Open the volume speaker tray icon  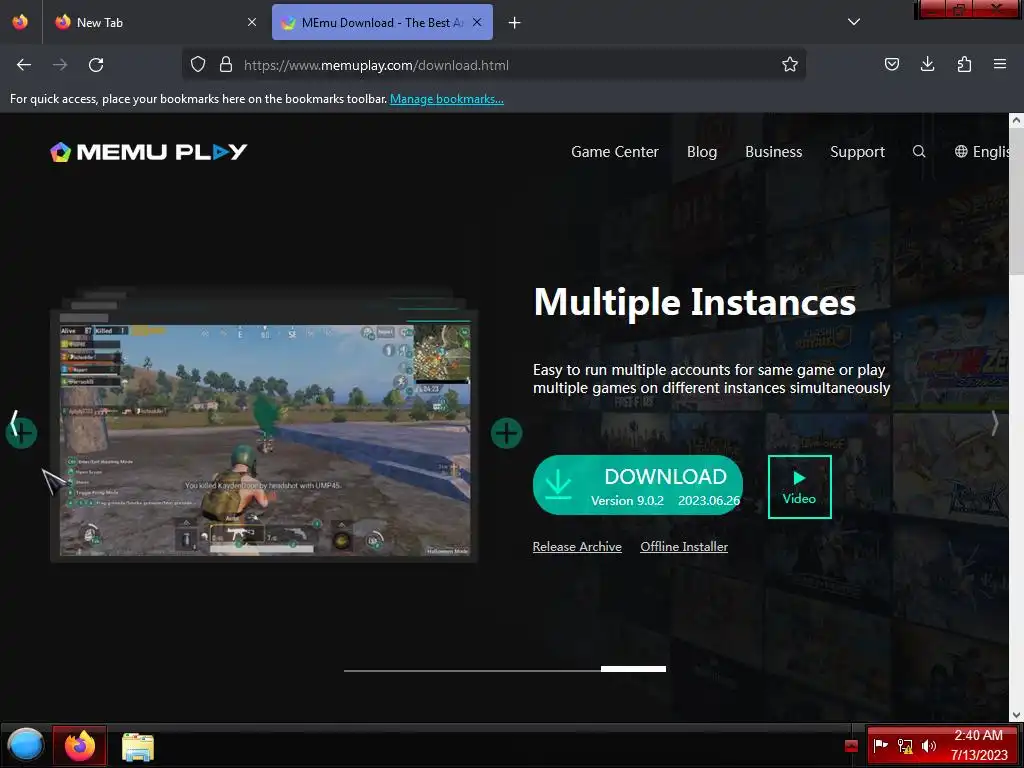[929, 746]
